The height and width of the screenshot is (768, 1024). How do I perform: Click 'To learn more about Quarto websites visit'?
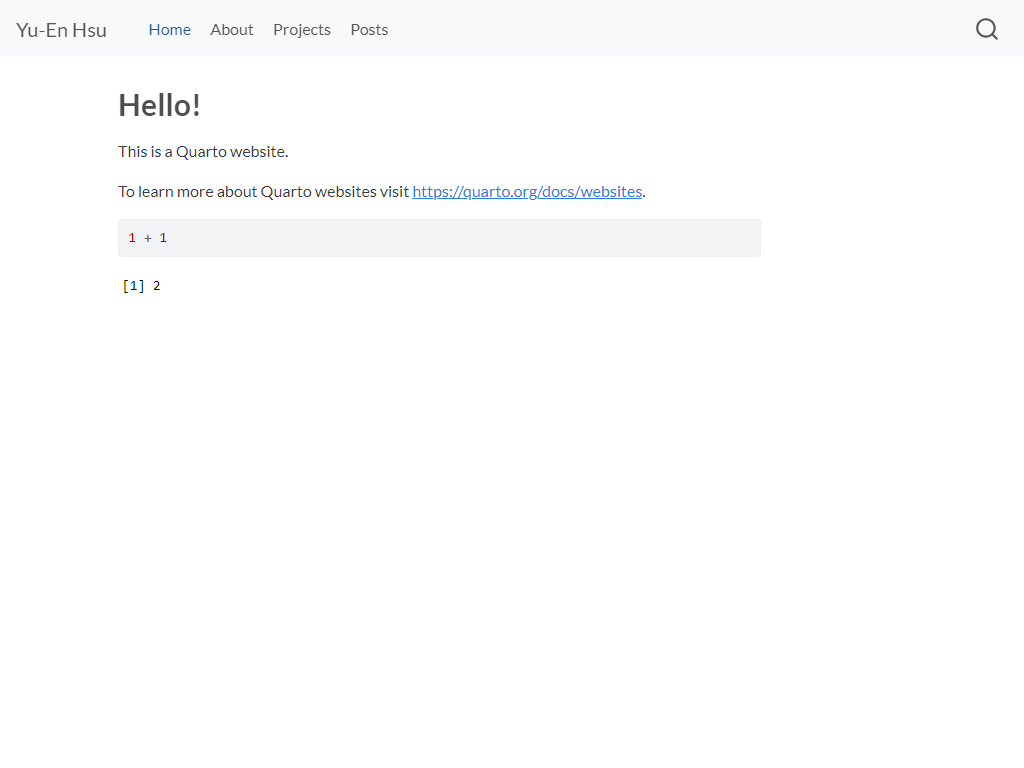coord(264,191)
